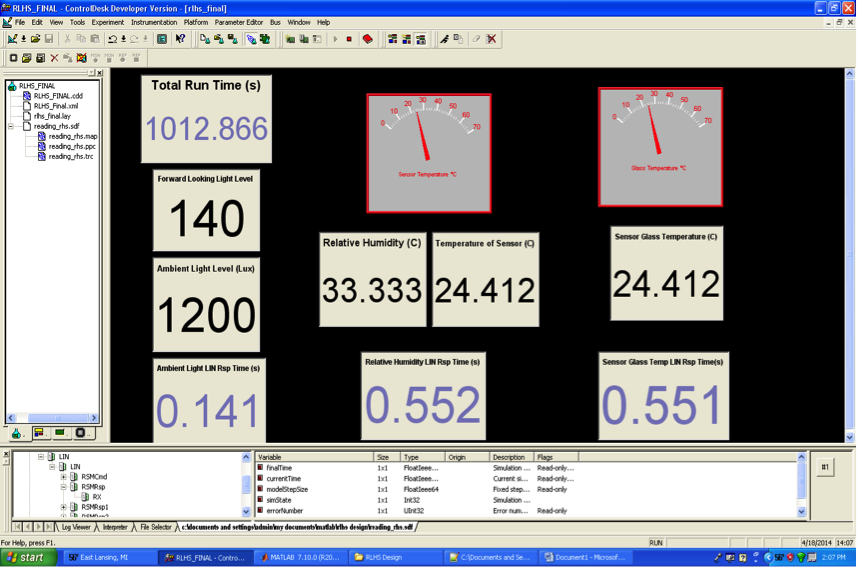Click the animation mode green icon
The height and width of the screenshot is (567, 857).
[265, 39]
